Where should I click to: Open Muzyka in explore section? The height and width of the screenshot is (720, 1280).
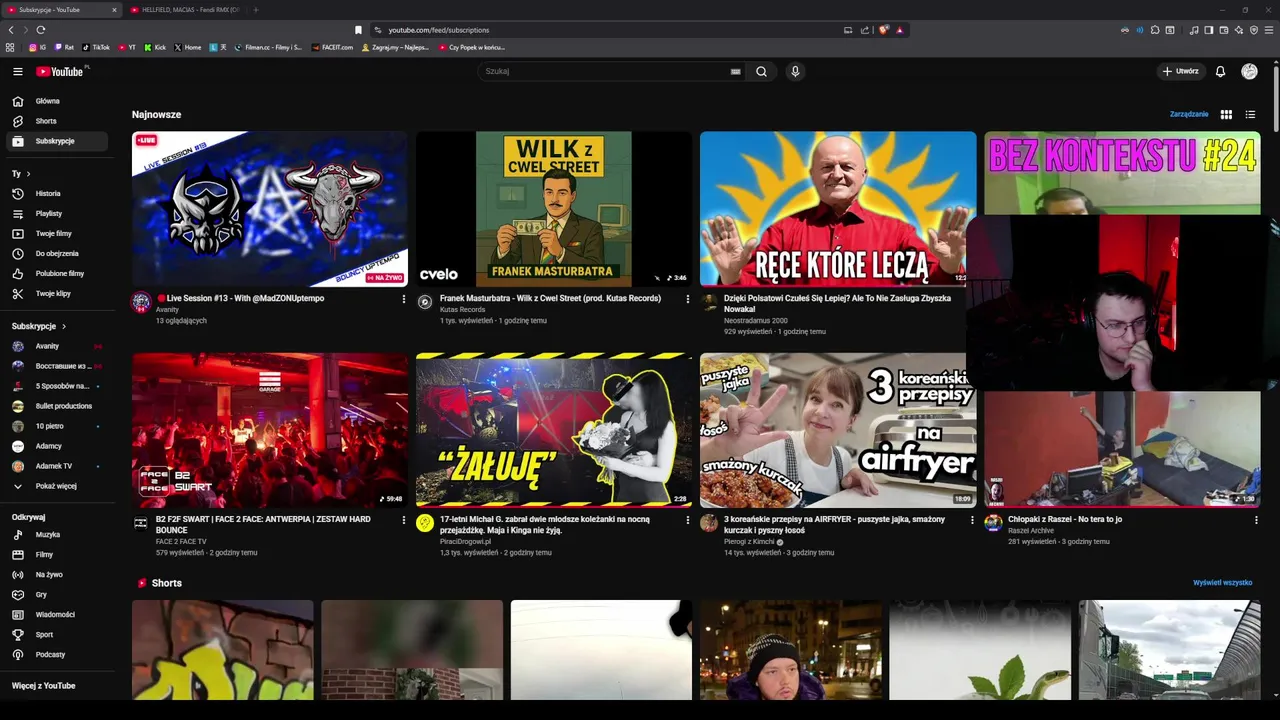click(58, 534)
